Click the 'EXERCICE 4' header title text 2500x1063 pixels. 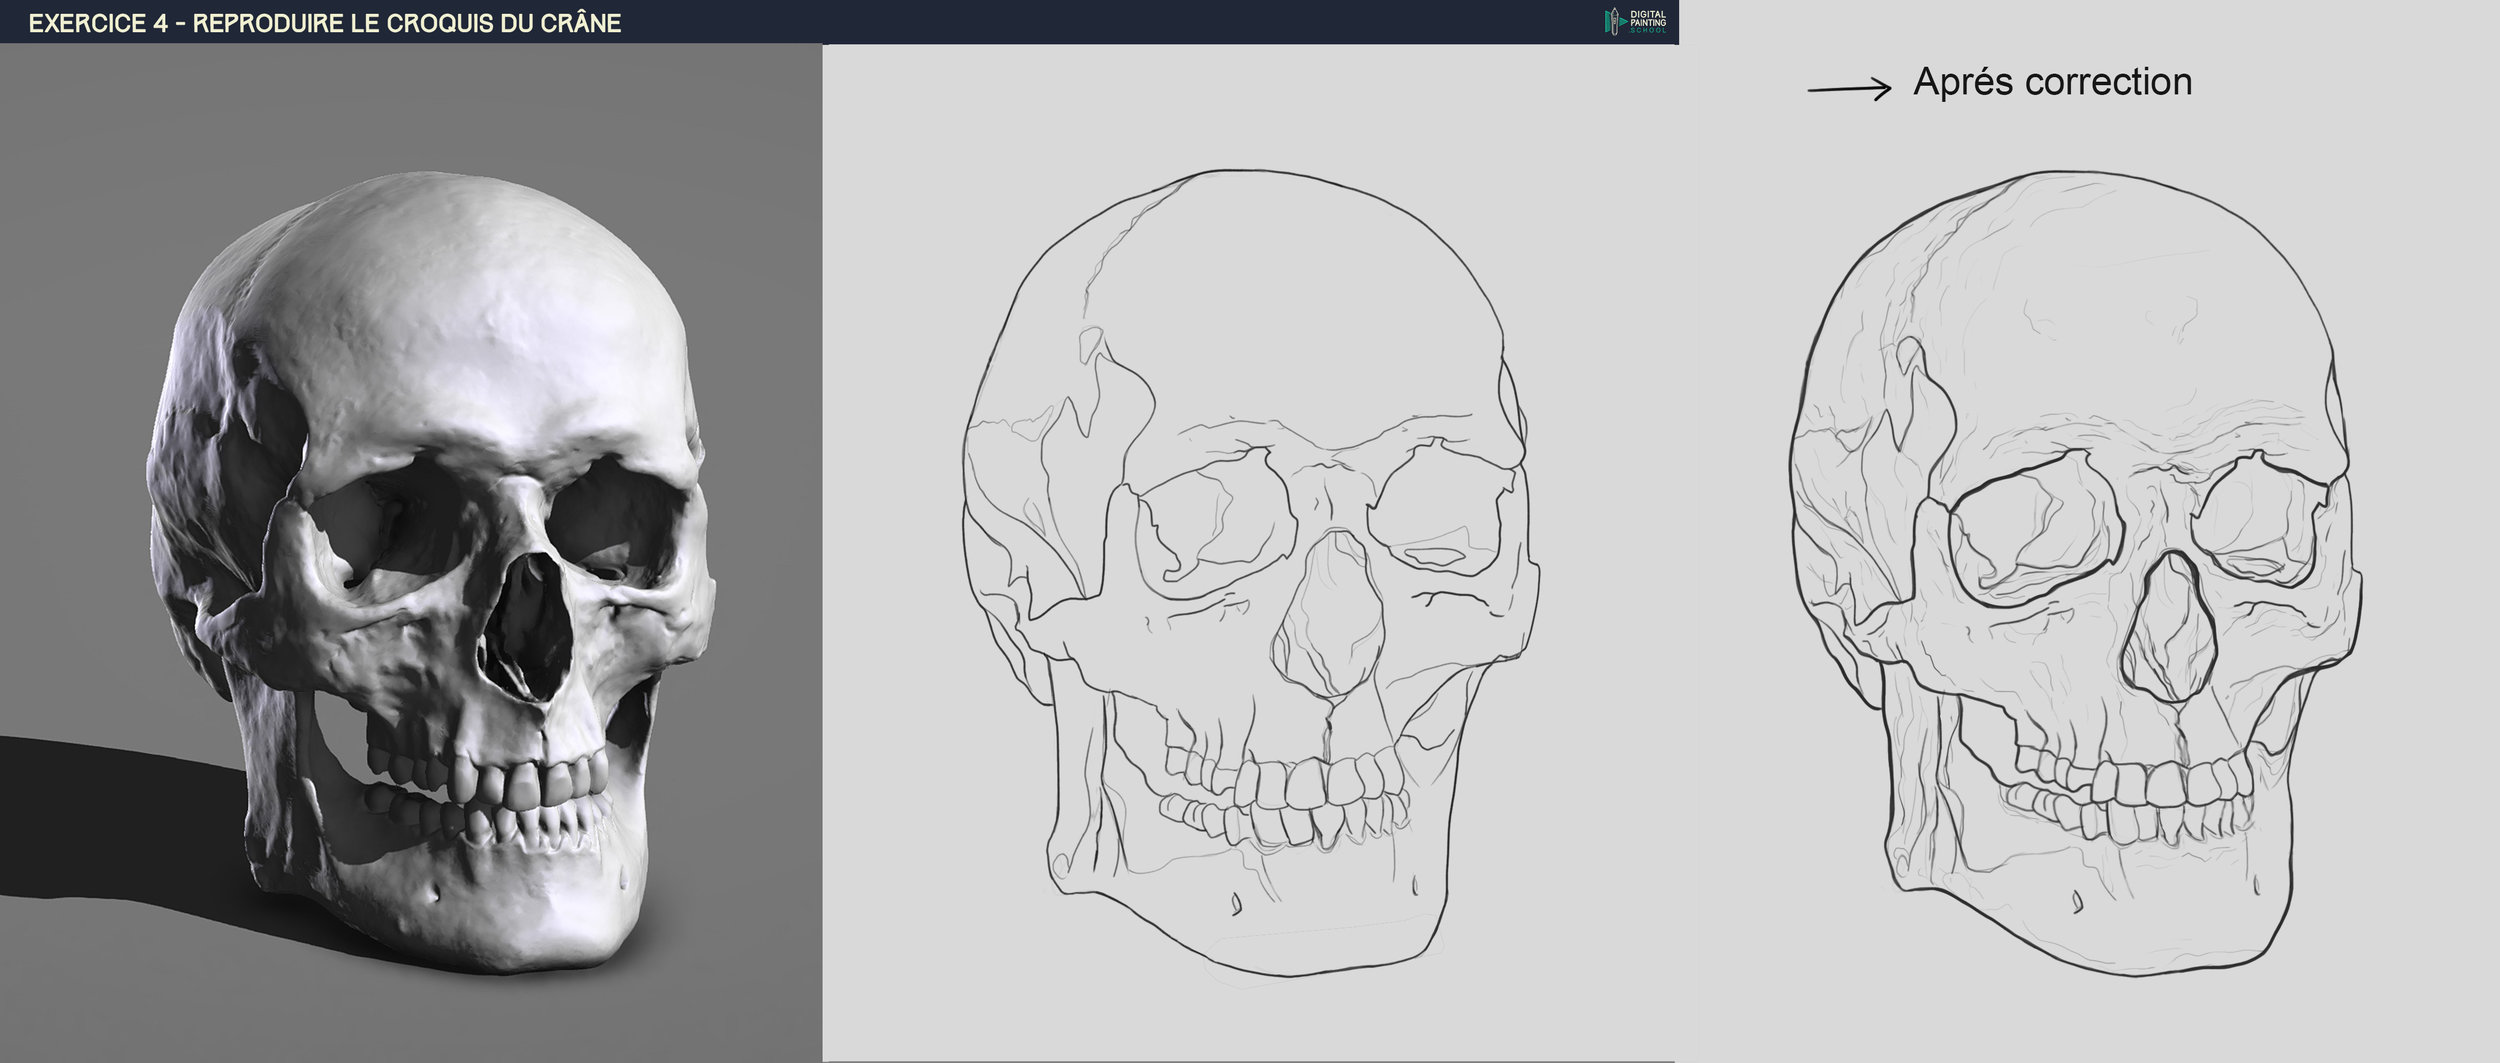[x=325, y=23]
